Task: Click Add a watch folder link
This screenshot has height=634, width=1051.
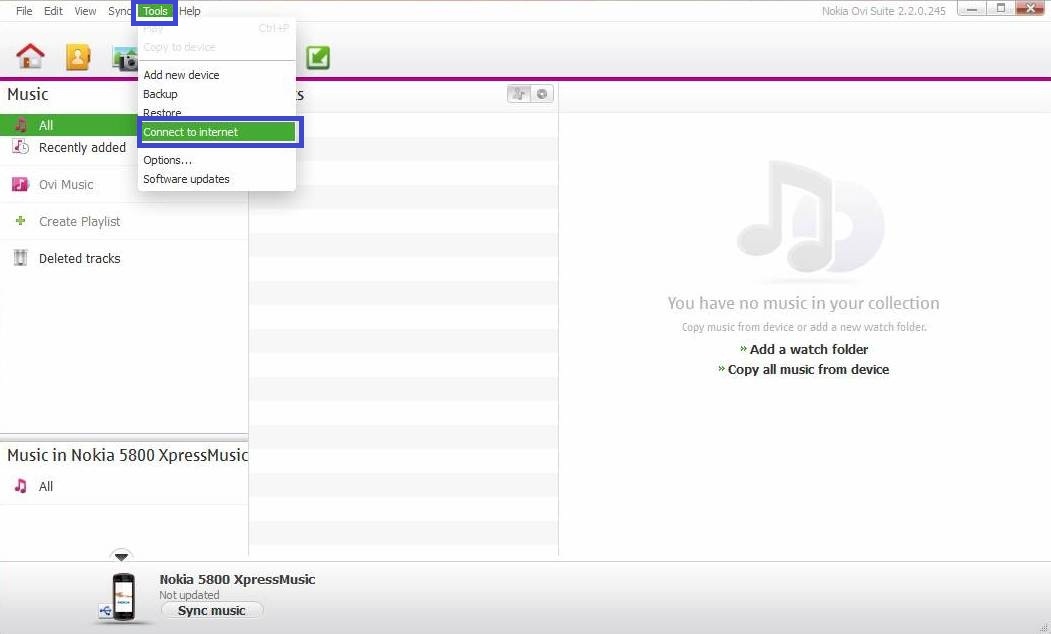Action: (808, 349)
